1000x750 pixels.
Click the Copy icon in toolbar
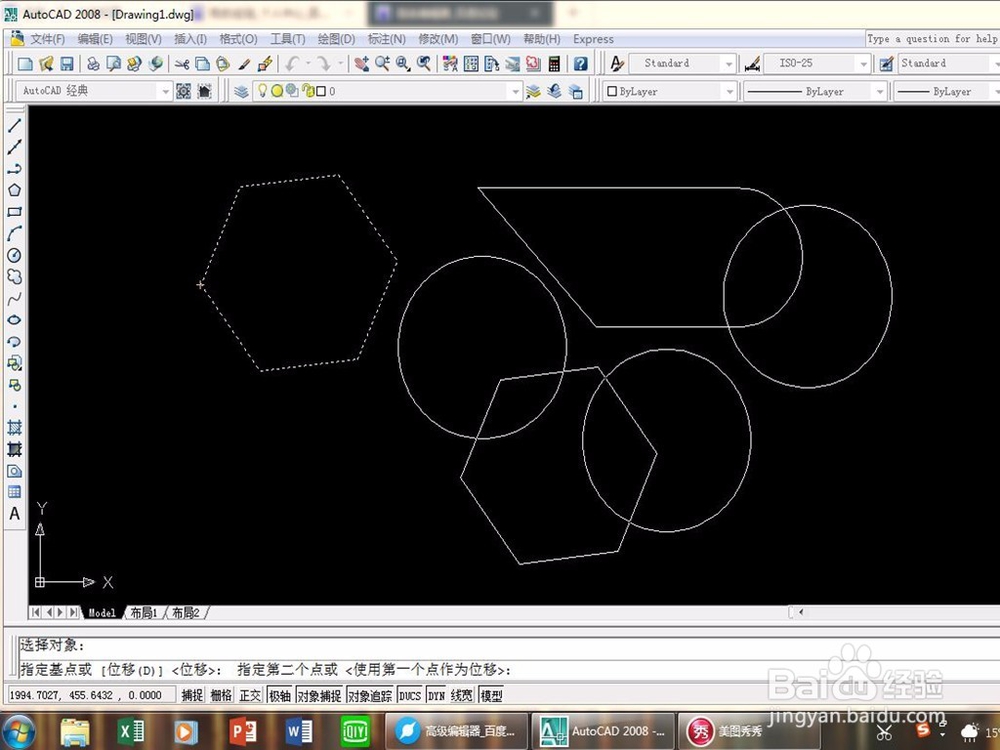(x=202, y=63)
